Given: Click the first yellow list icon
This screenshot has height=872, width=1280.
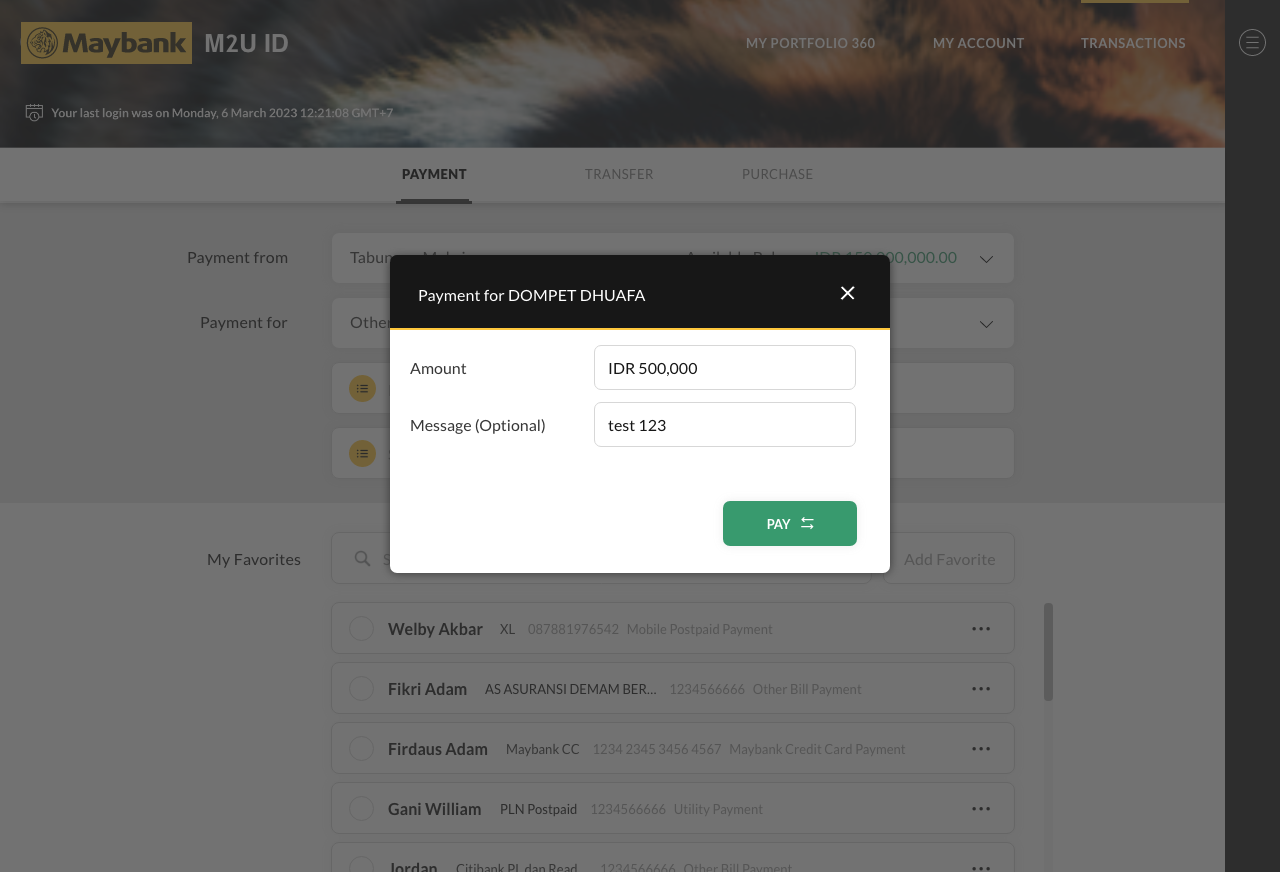Looking at the screenshot, I should [x=362, y=388].
